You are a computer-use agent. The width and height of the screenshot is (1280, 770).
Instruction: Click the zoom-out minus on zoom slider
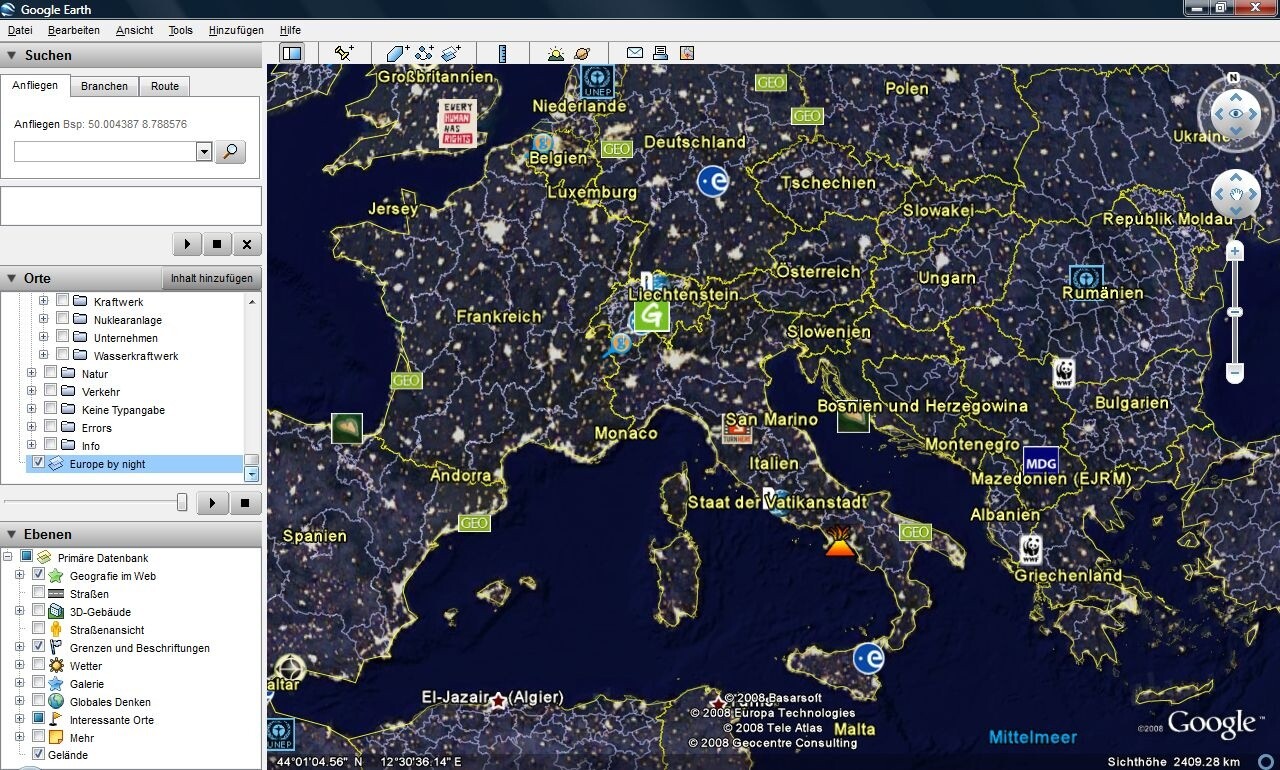(1235, 373)
